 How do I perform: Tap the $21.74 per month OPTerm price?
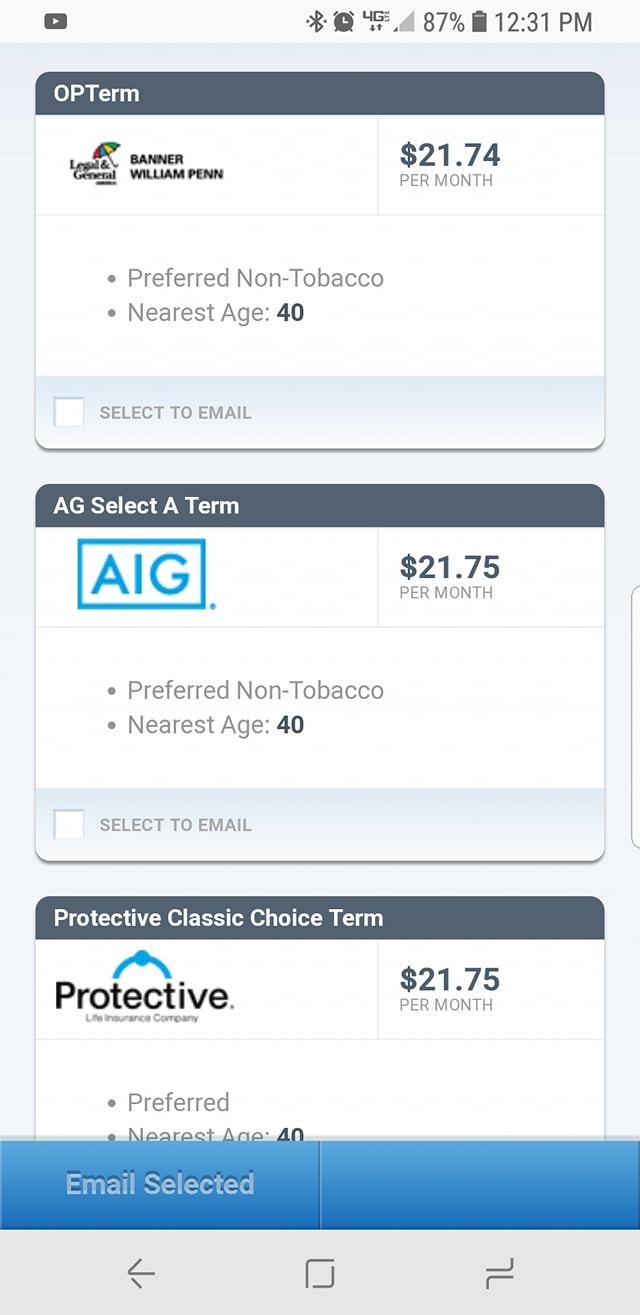click(x=450, y=164)
